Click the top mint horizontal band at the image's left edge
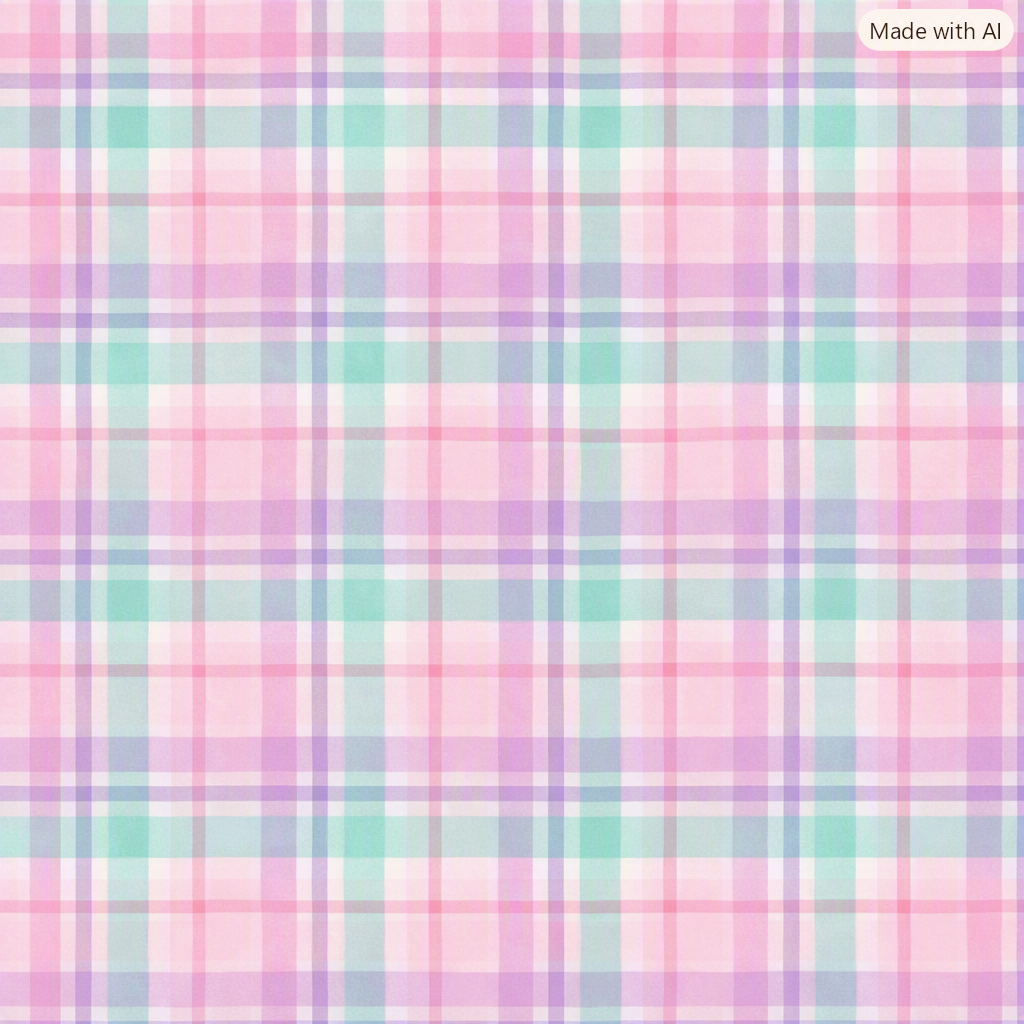1024x1024 pixels. (14, 126)
